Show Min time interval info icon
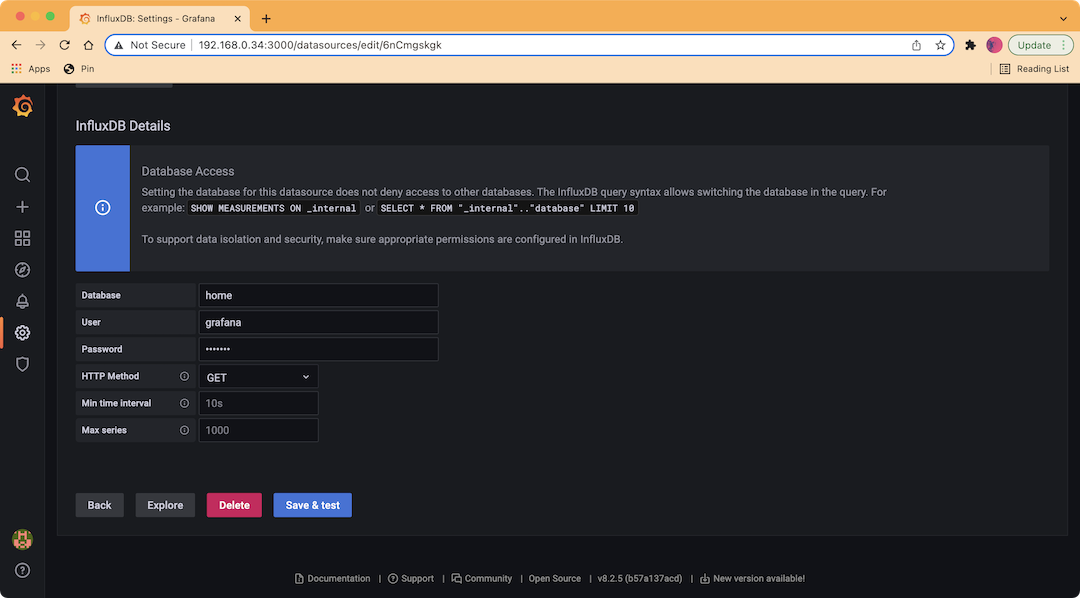The width and height of the screenshot is (1080, 598). coord(184,403)
